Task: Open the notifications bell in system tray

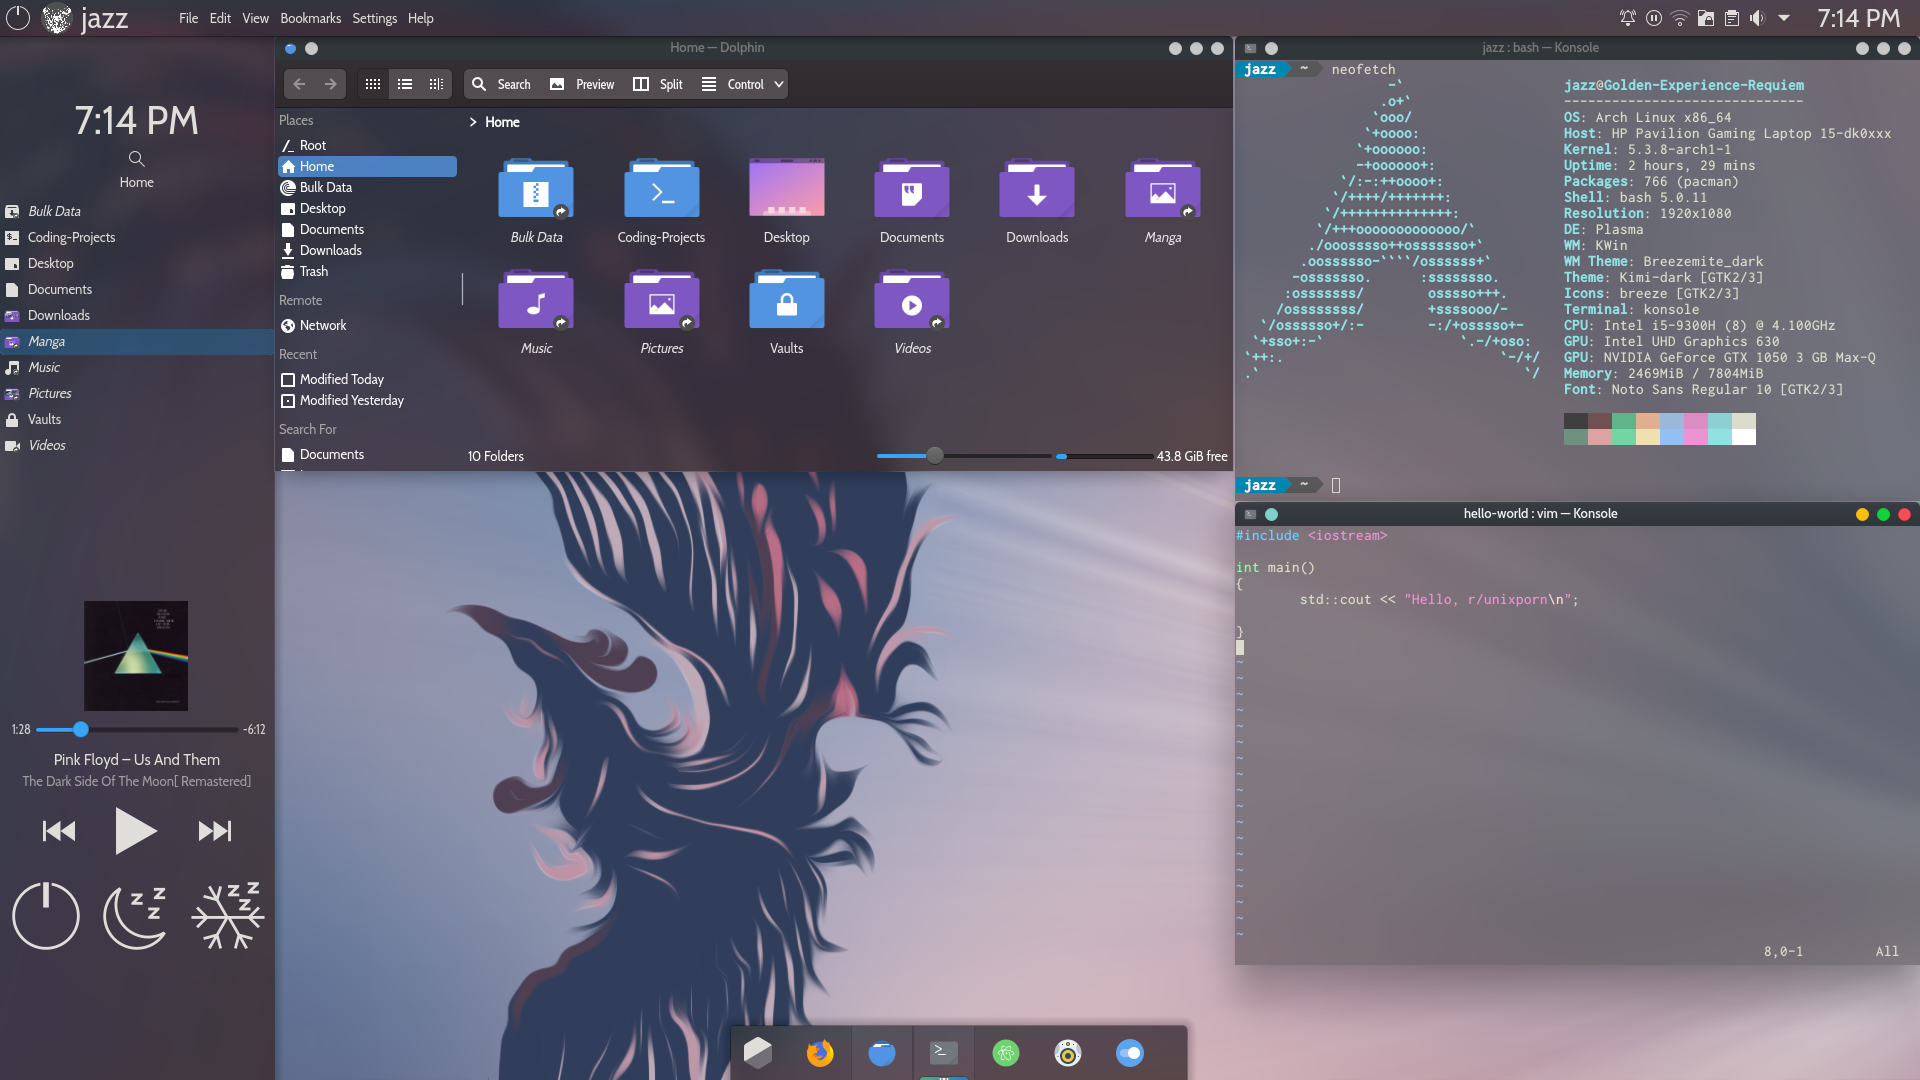Action: tap(1628, 18)
